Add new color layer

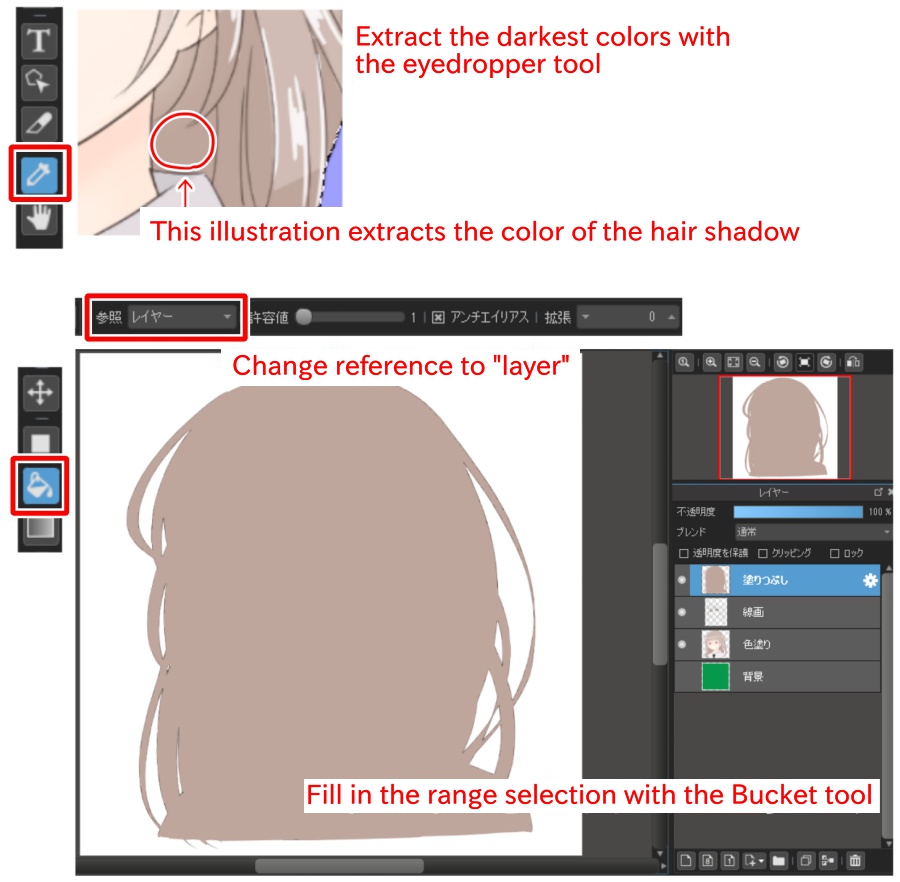tap(686, 860)
